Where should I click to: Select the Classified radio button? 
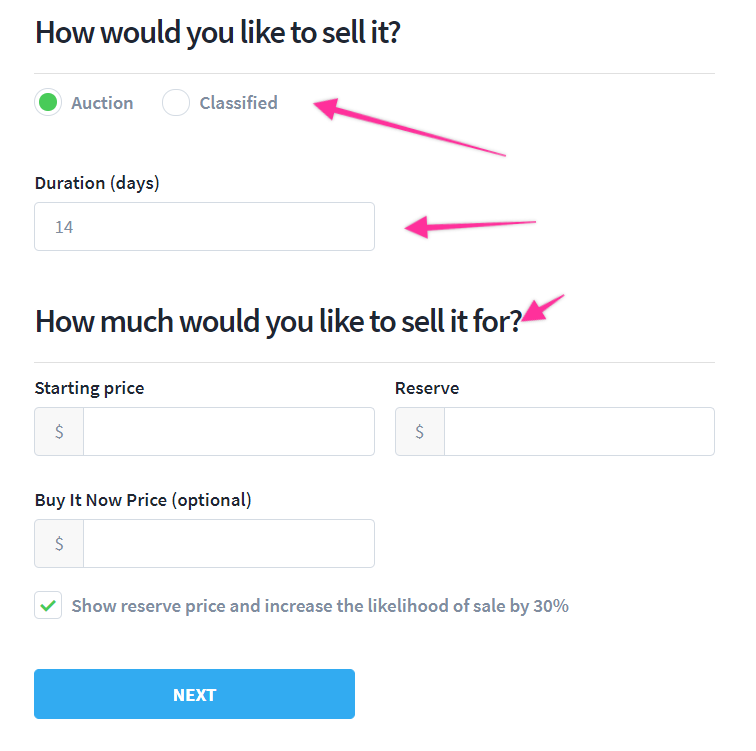176,102
